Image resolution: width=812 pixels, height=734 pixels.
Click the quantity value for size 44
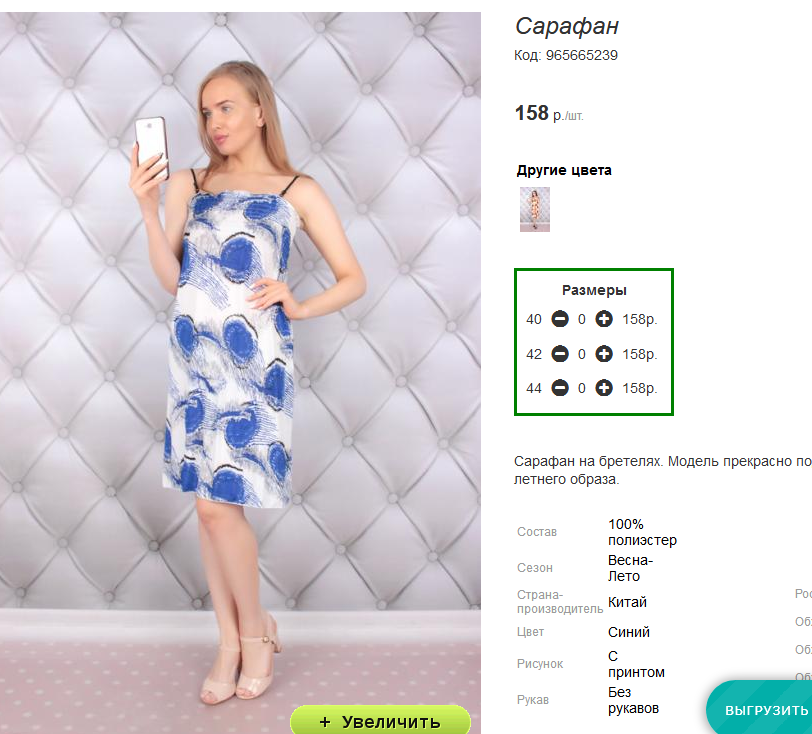point(582,388)
